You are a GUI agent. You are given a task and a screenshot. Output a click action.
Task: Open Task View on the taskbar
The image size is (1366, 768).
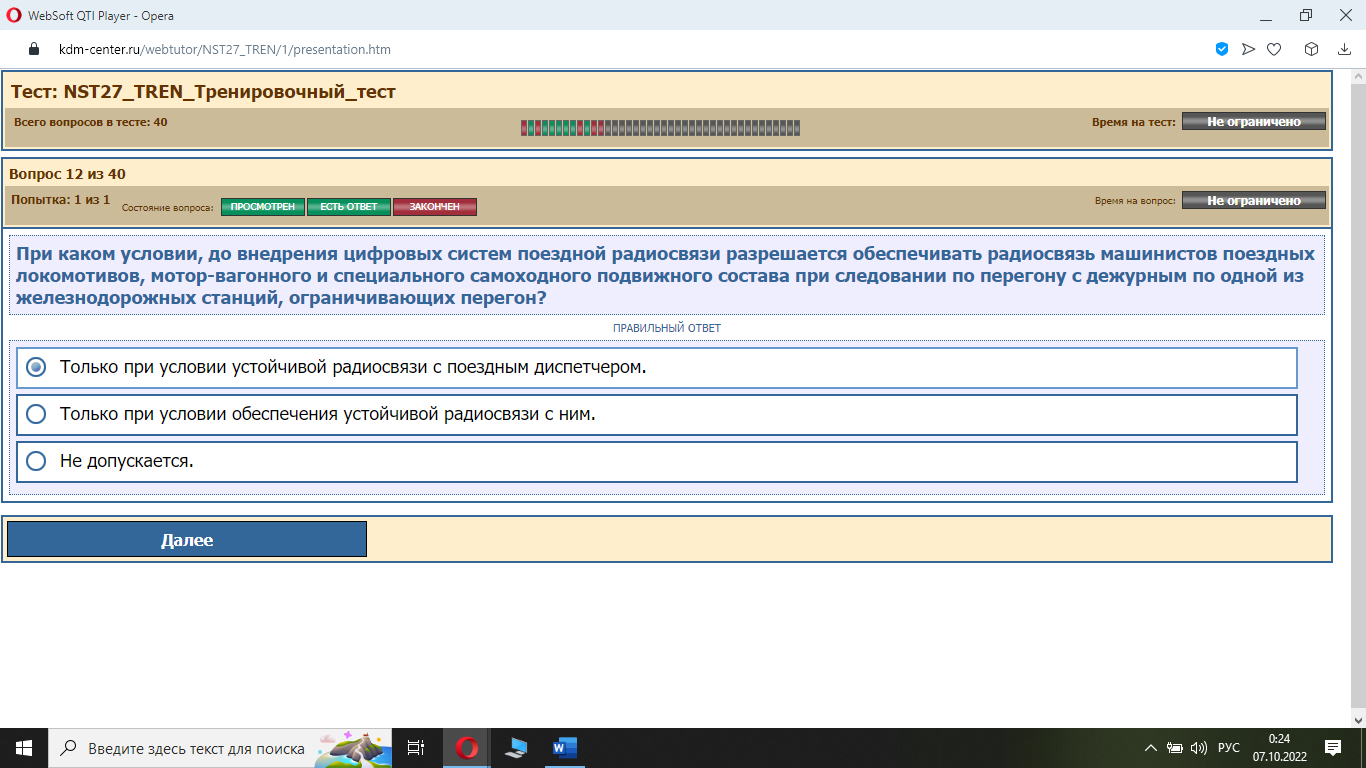(417, 748)
